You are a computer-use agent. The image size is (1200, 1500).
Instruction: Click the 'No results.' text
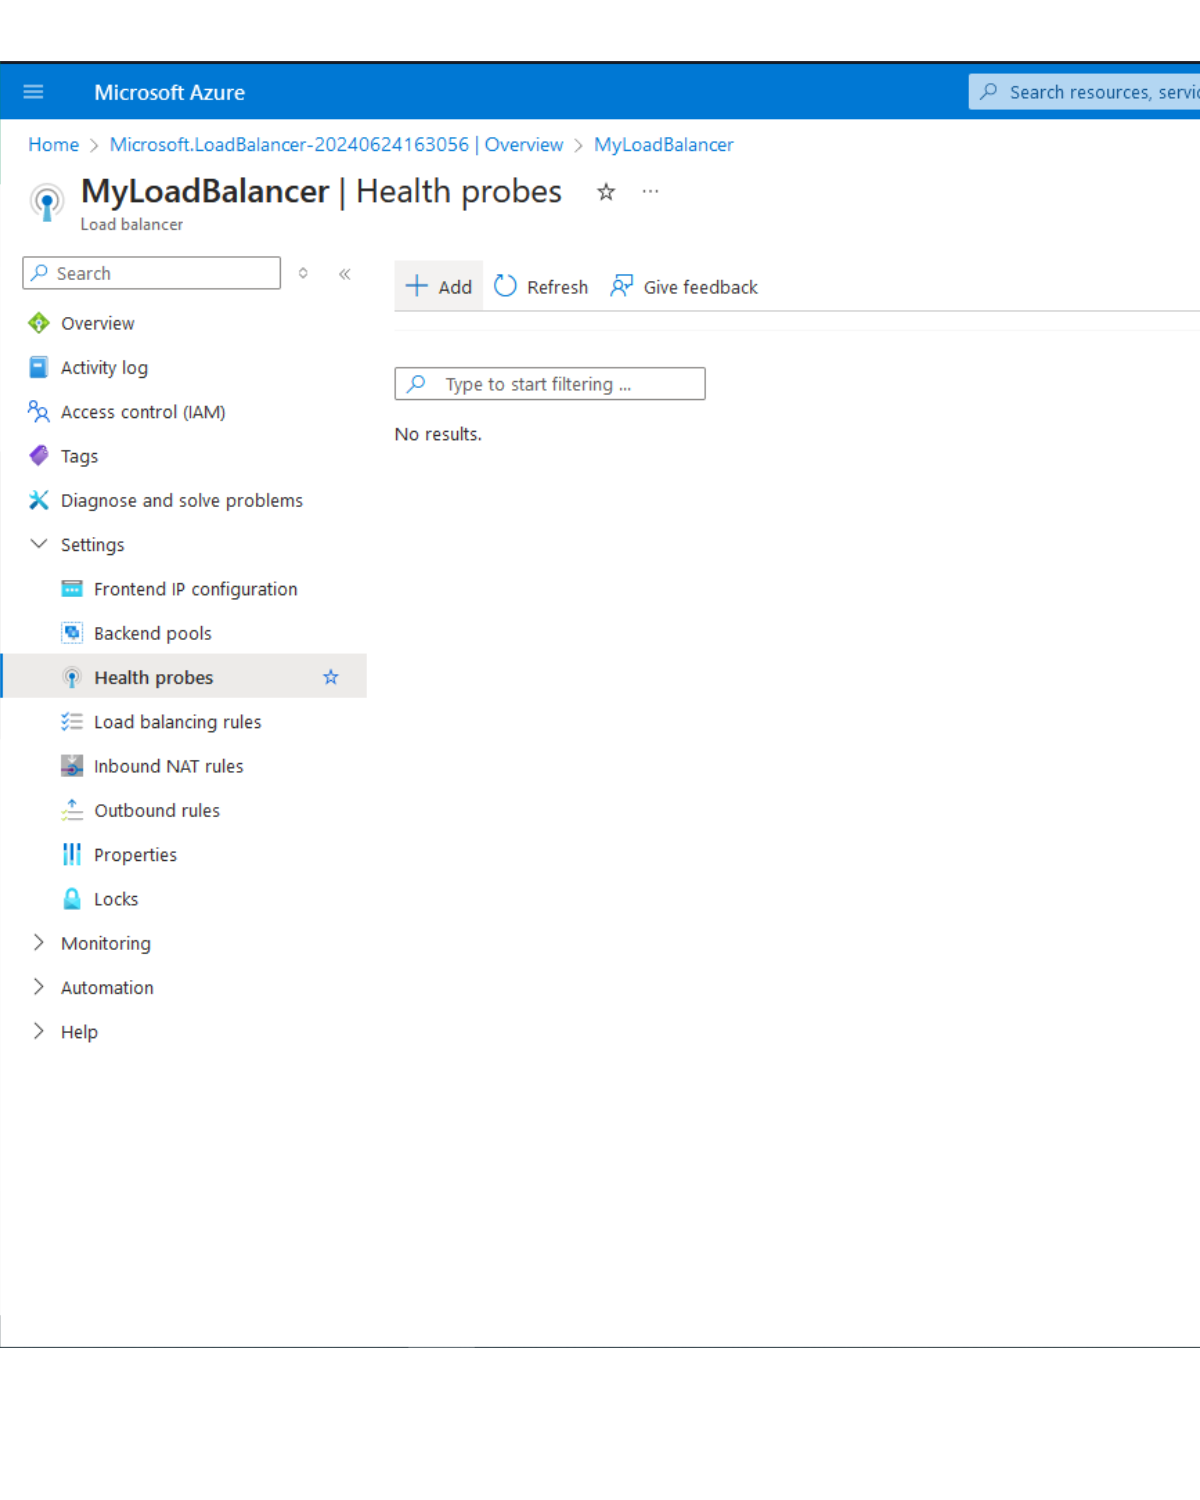pos(438,434)
